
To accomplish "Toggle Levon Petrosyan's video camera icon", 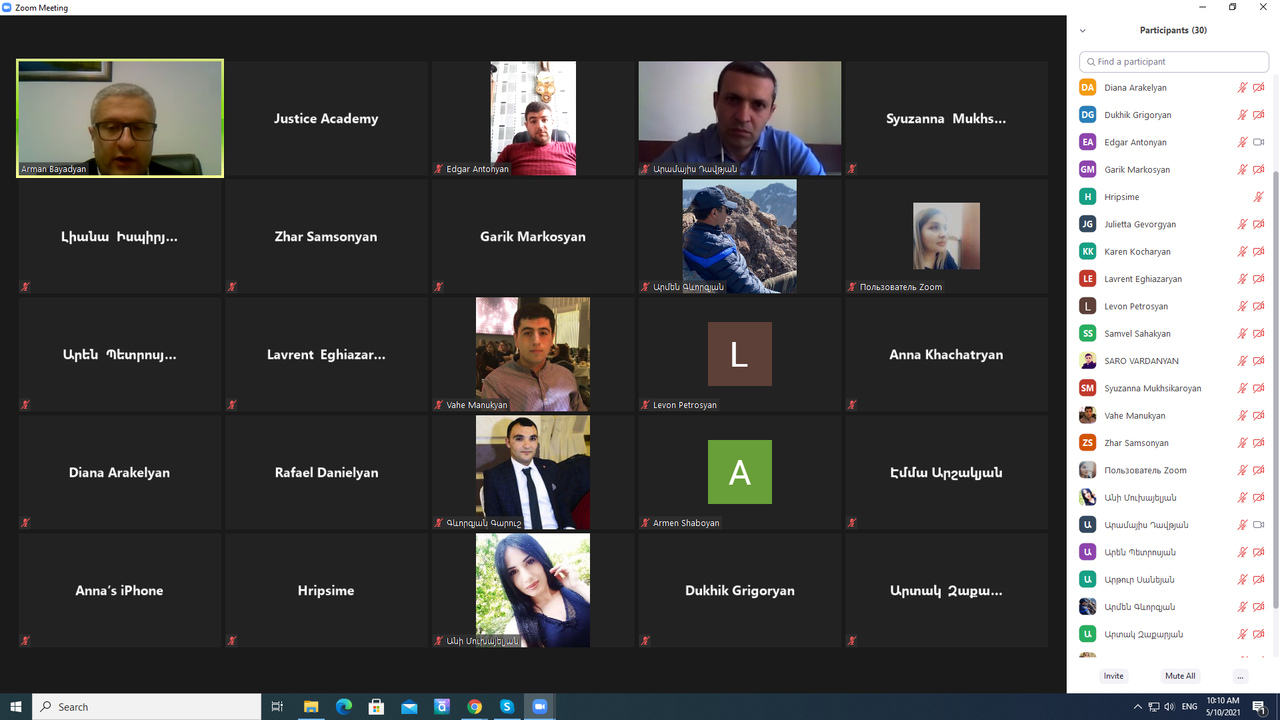I will [1259, 306].
